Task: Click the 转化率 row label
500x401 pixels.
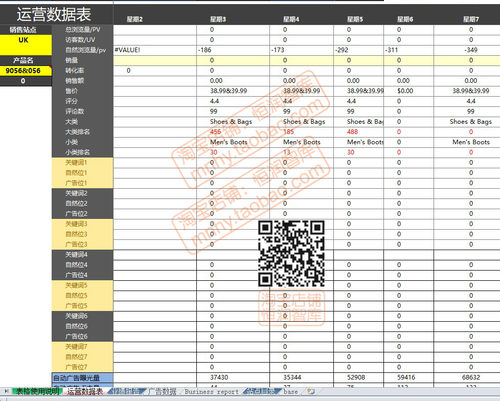Action: tap(83, 71)
